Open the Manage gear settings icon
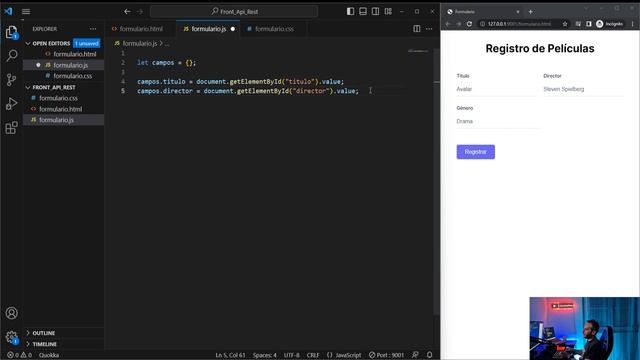This screenshot has width=640, height=360. click(11, 337)
